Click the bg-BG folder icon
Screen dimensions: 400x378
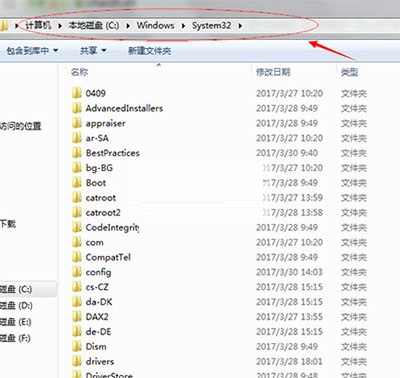[x=77, y=168]
